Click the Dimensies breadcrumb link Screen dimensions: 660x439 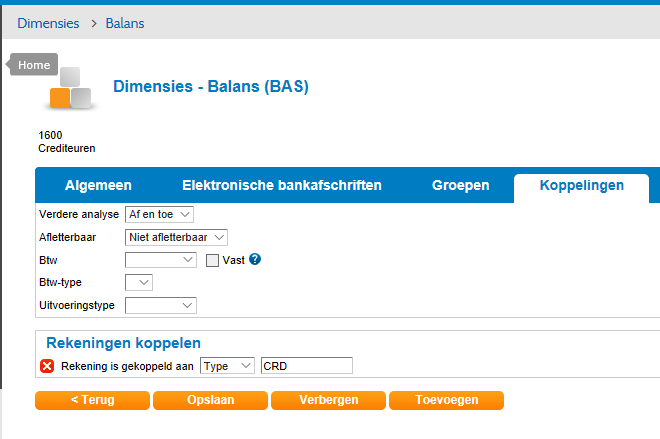pyautogui.click(x=48, y=23)
